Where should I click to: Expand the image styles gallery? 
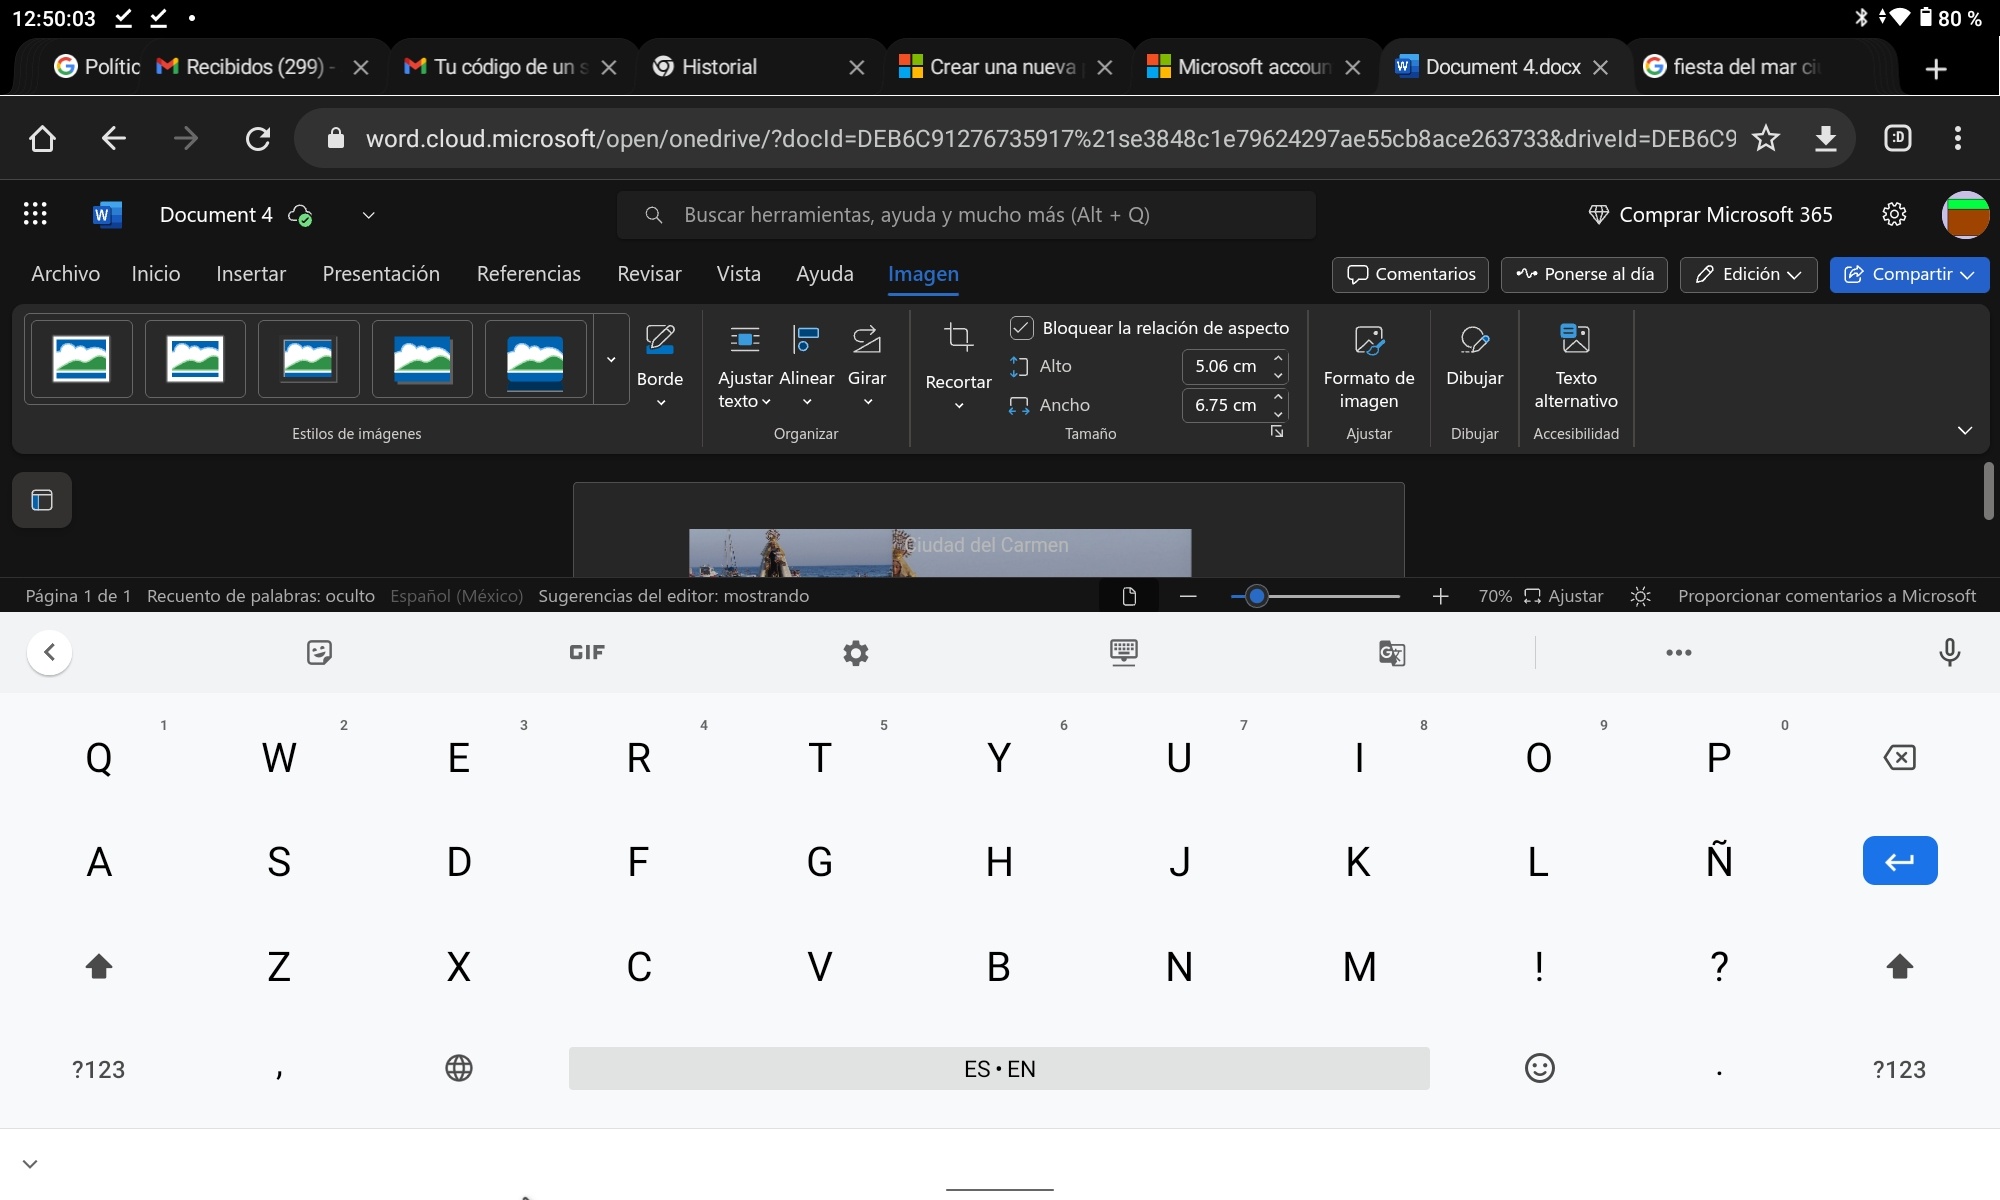pos(611,360)
